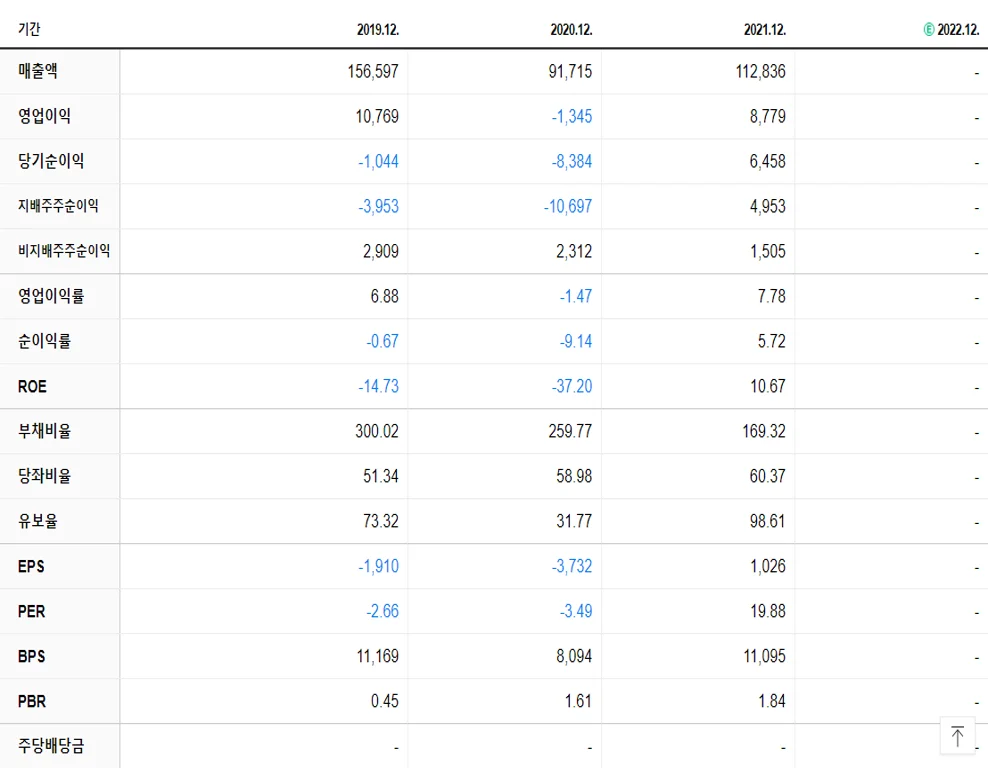Click quick ratio value 51.34
The height and width of the screenshot is (768, 988).
tap(381, 476)
